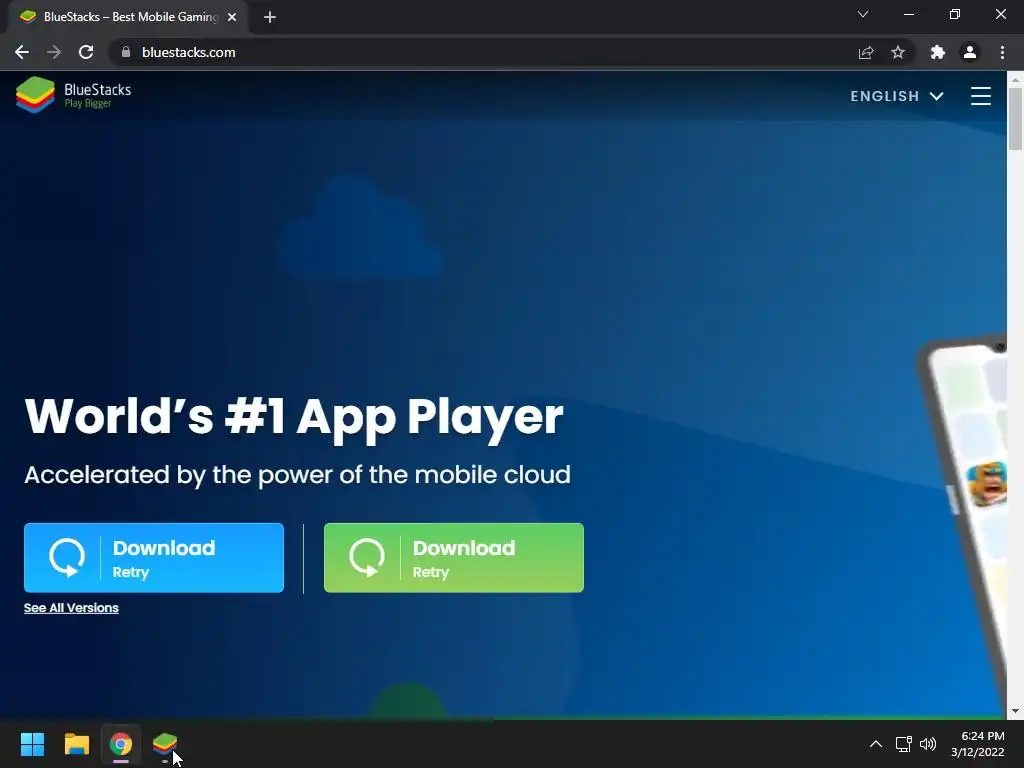This screenshot has width=1024, height=768.
Task: Open Chrome's three-dot menu
Action: pos(1002,52)
